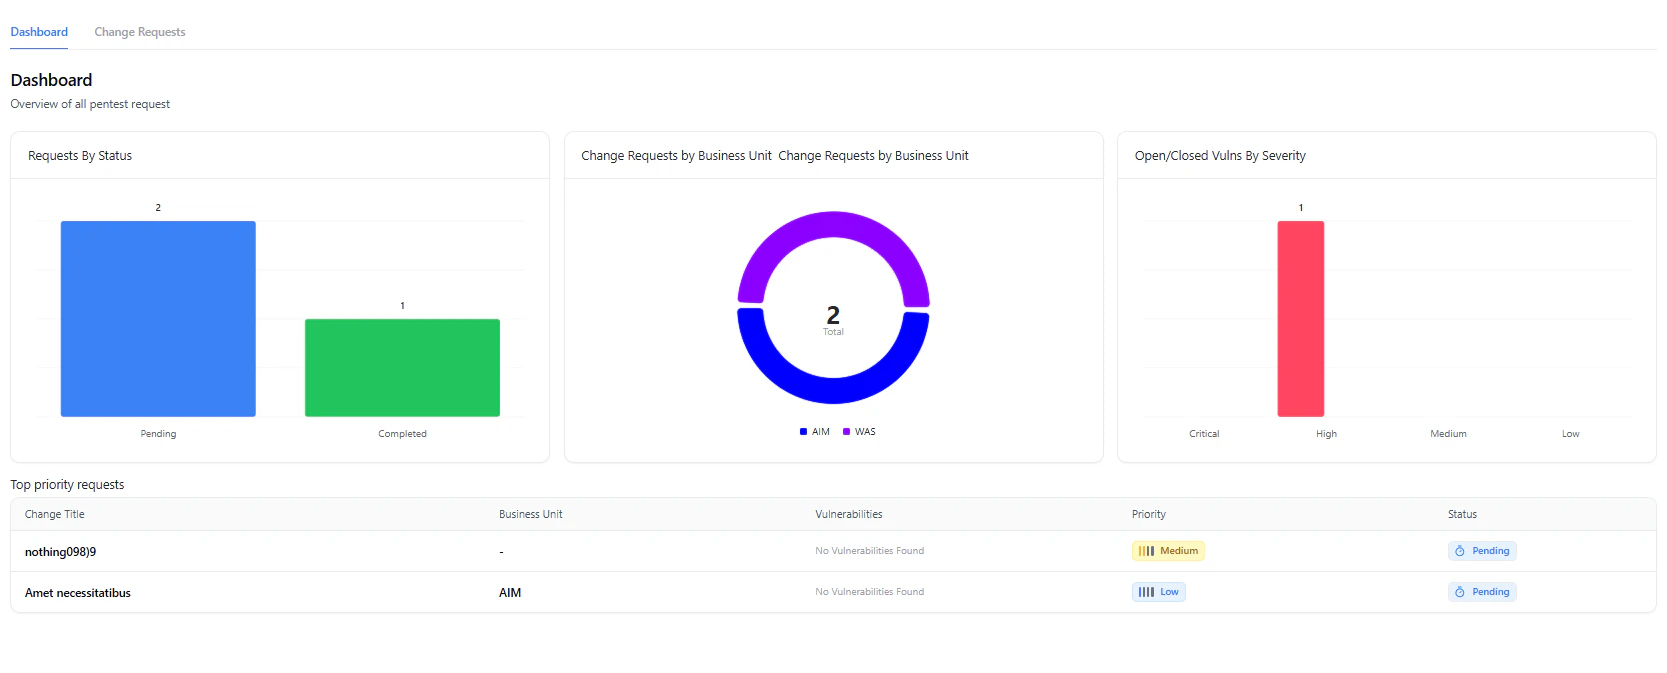The width and height of the screenshot is (1667, 673).
Task: Click the red High severity bar
Action: tap(1301, 319)
